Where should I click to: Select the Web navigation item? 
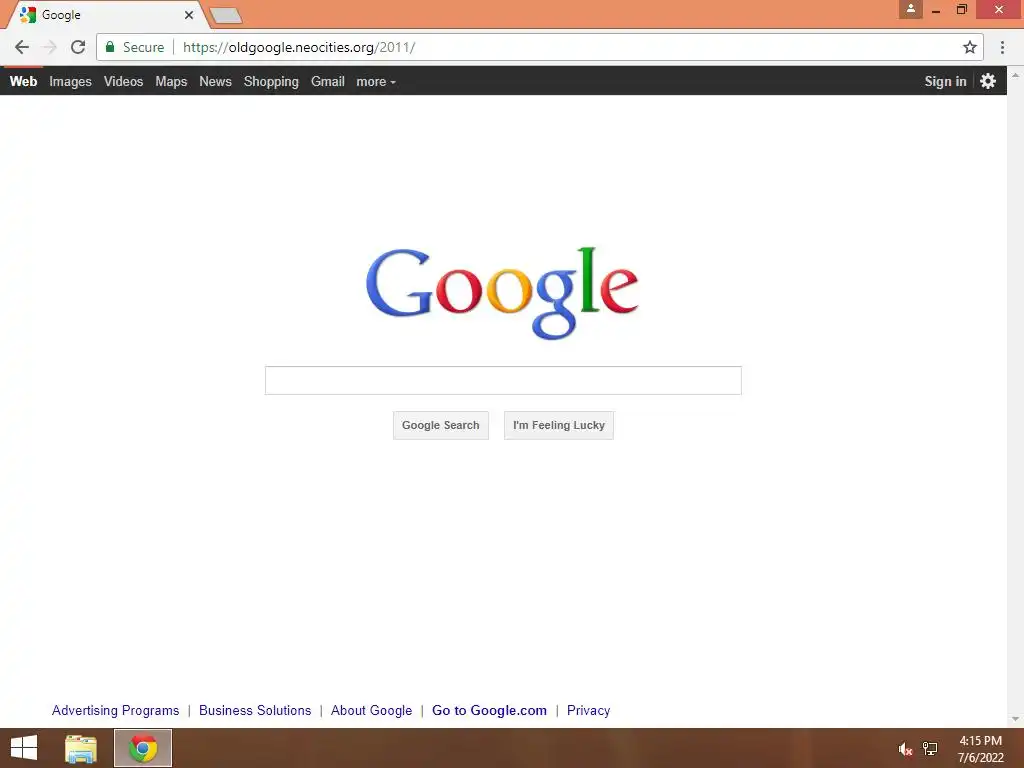click(x=24, y=82)
